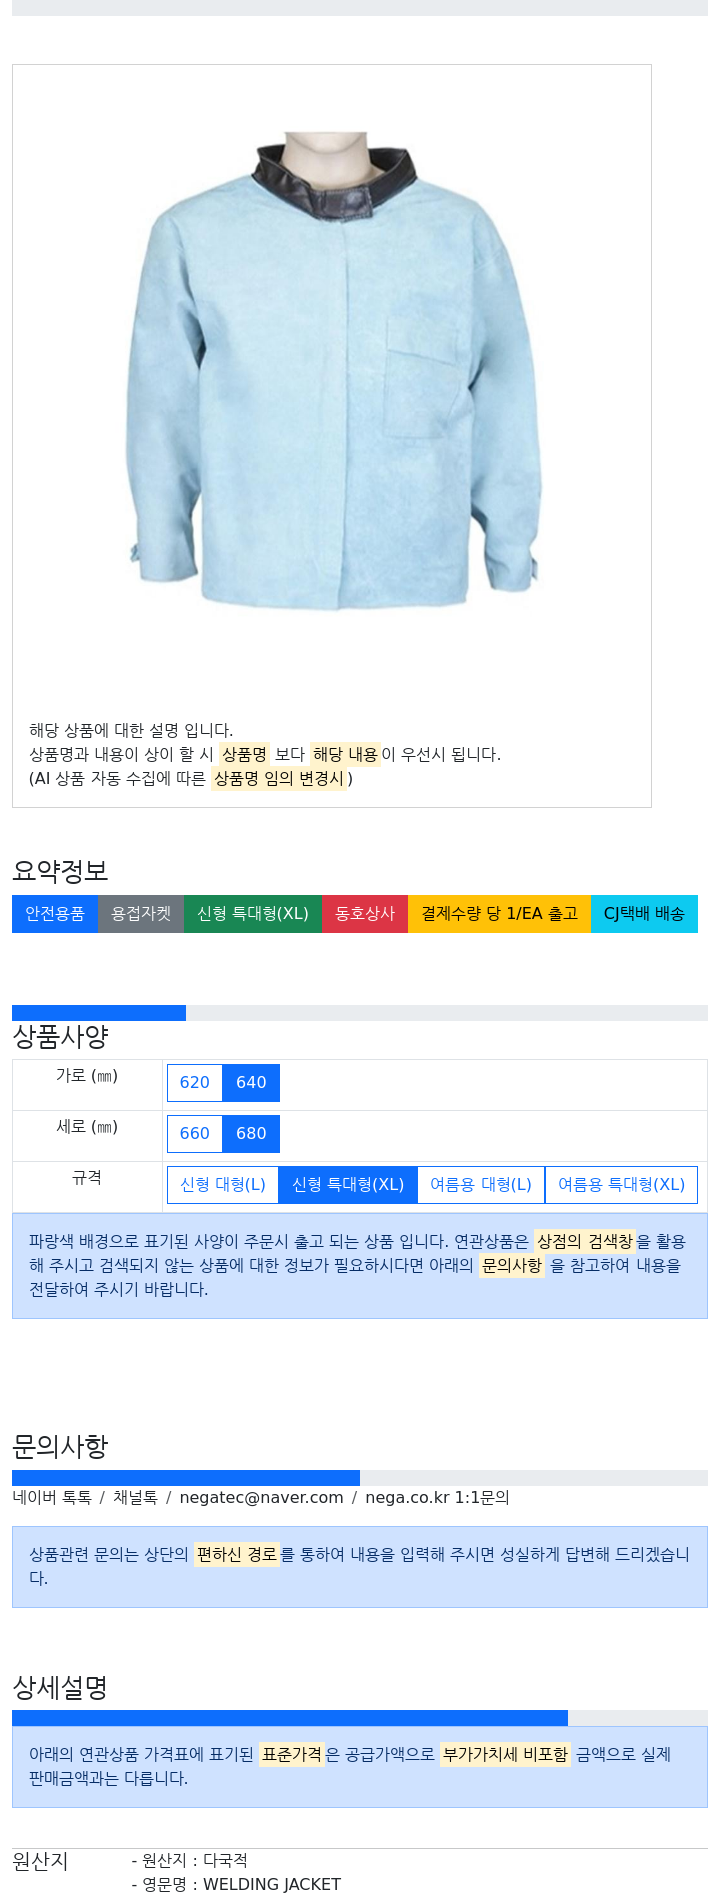The height and width of the screenshot is (1897, 720).
Task: Click the progress bar under 상품사양
Action: point(360,1013)
